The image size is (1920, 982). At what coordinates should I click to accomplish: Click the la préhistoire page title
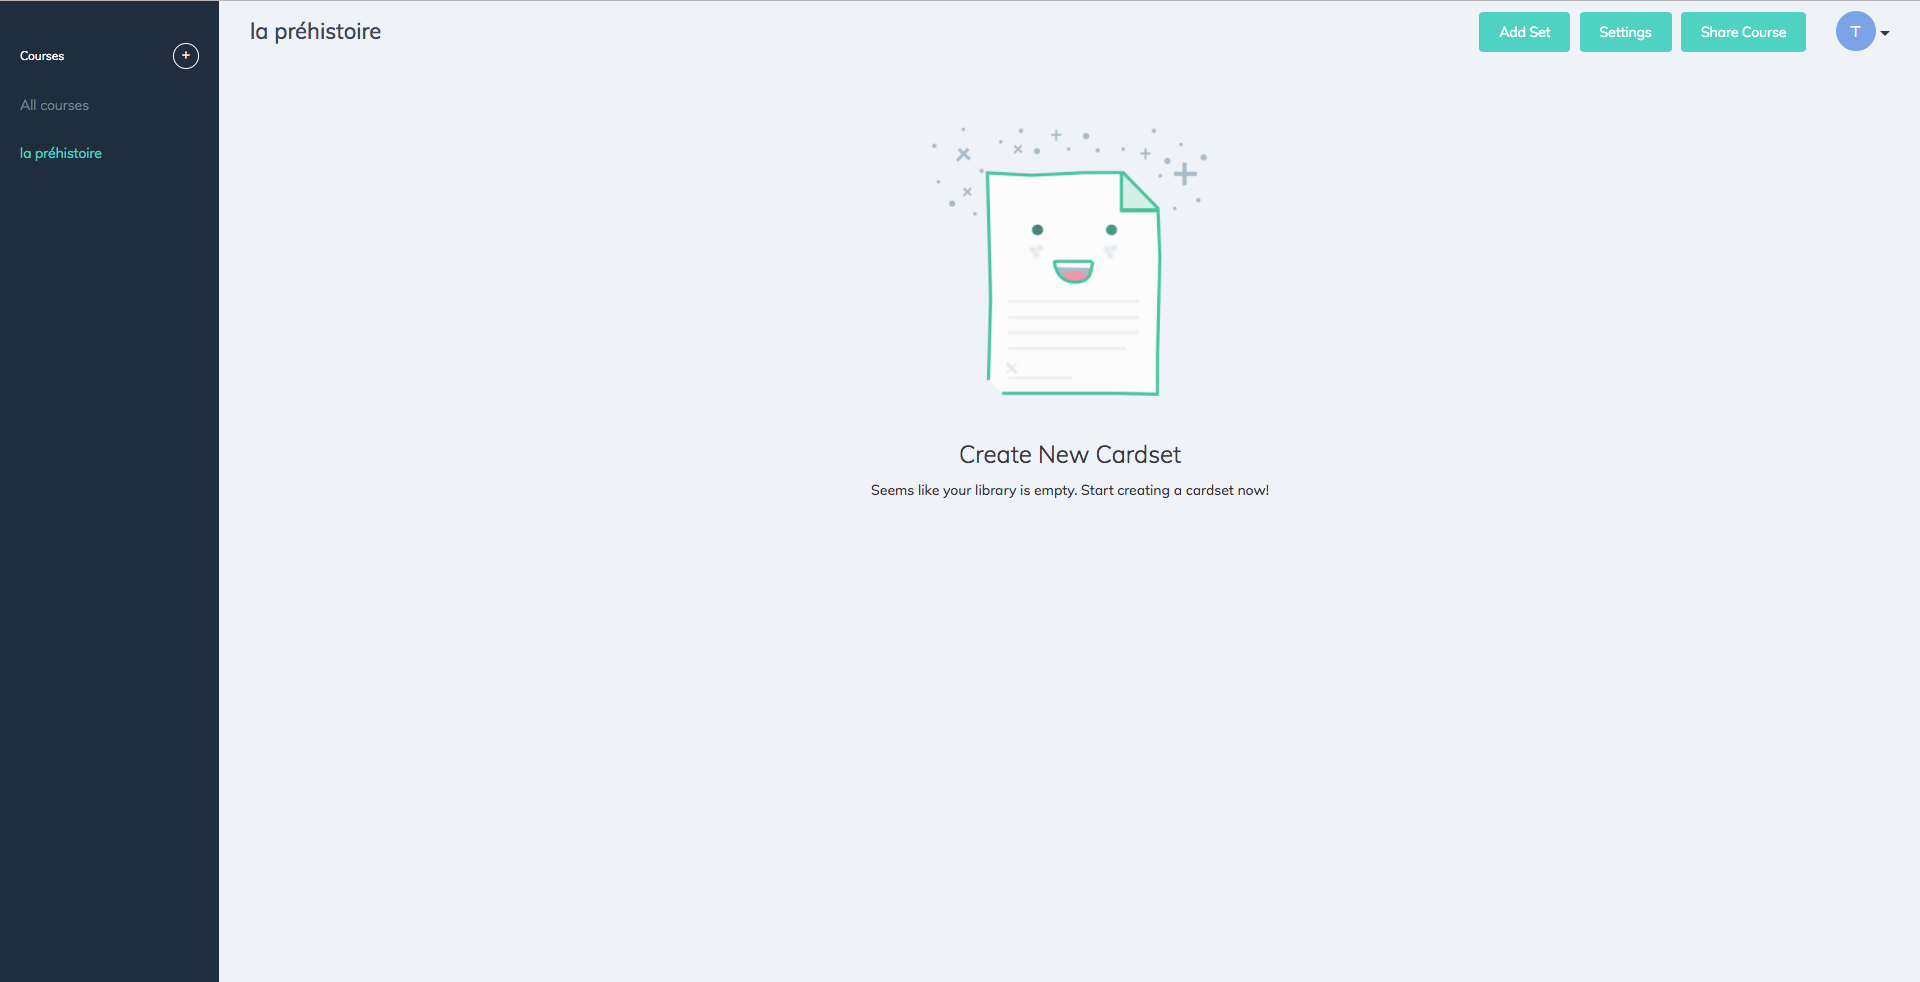click(315, 32)
